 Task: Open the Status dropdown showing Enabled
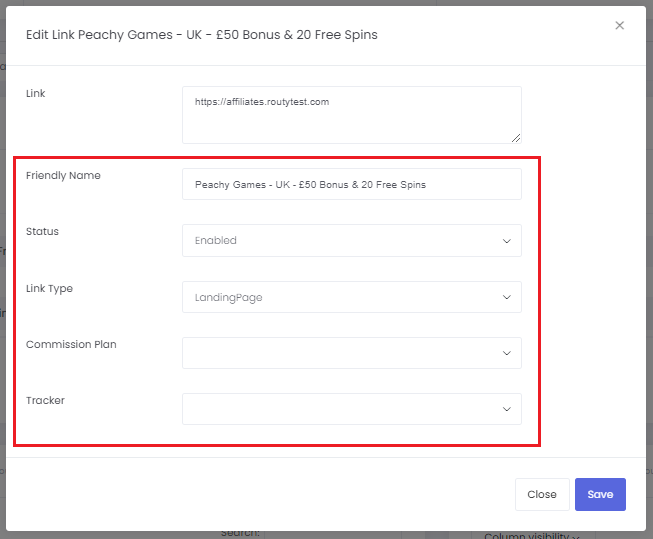[351, 240]
